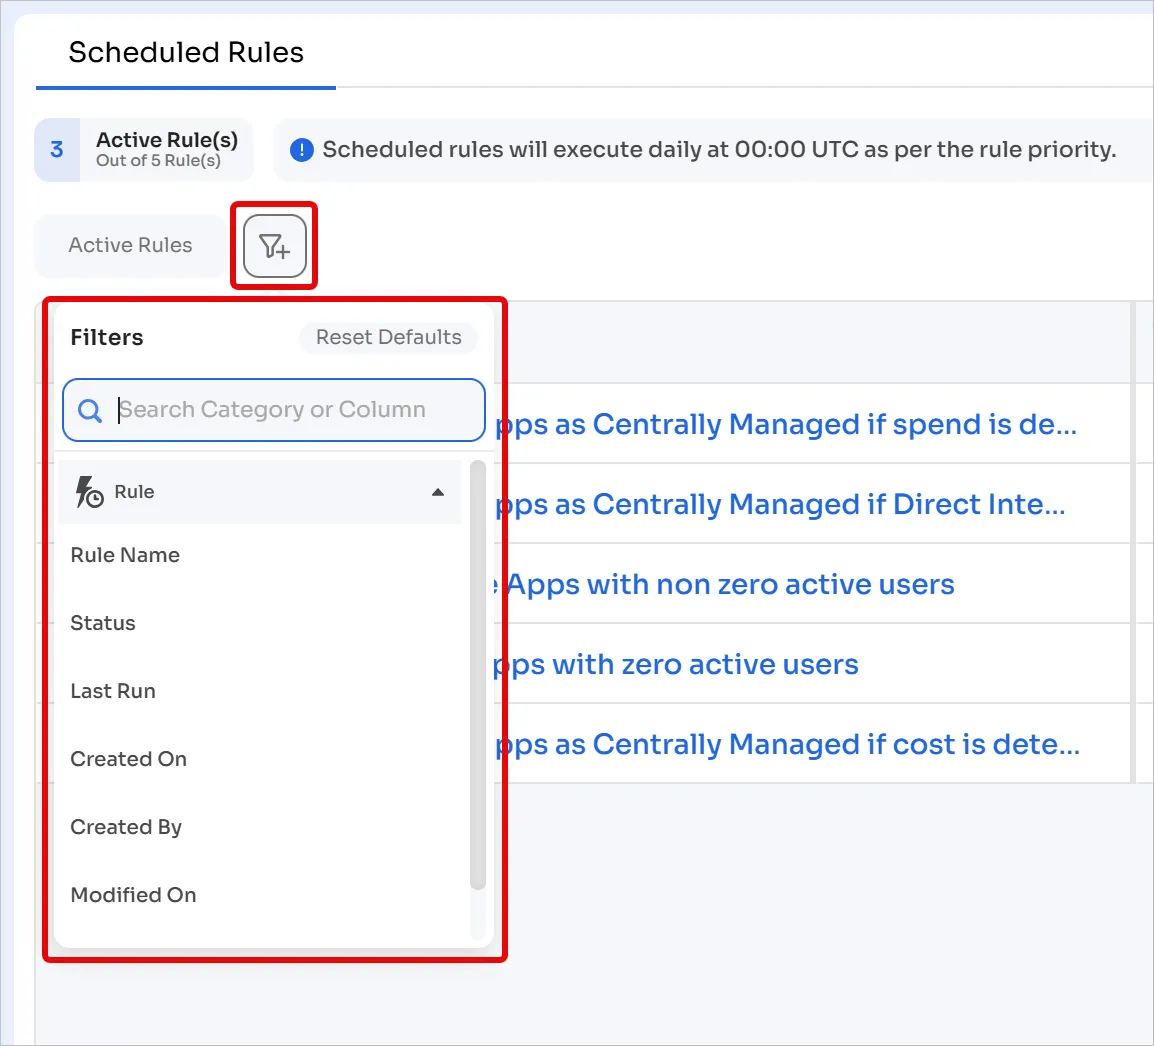Click the Reset Defaults button
Image resolution: width=1154 pixels, height=1046 pixels.
pyautogui.click(x=389, y=337)
